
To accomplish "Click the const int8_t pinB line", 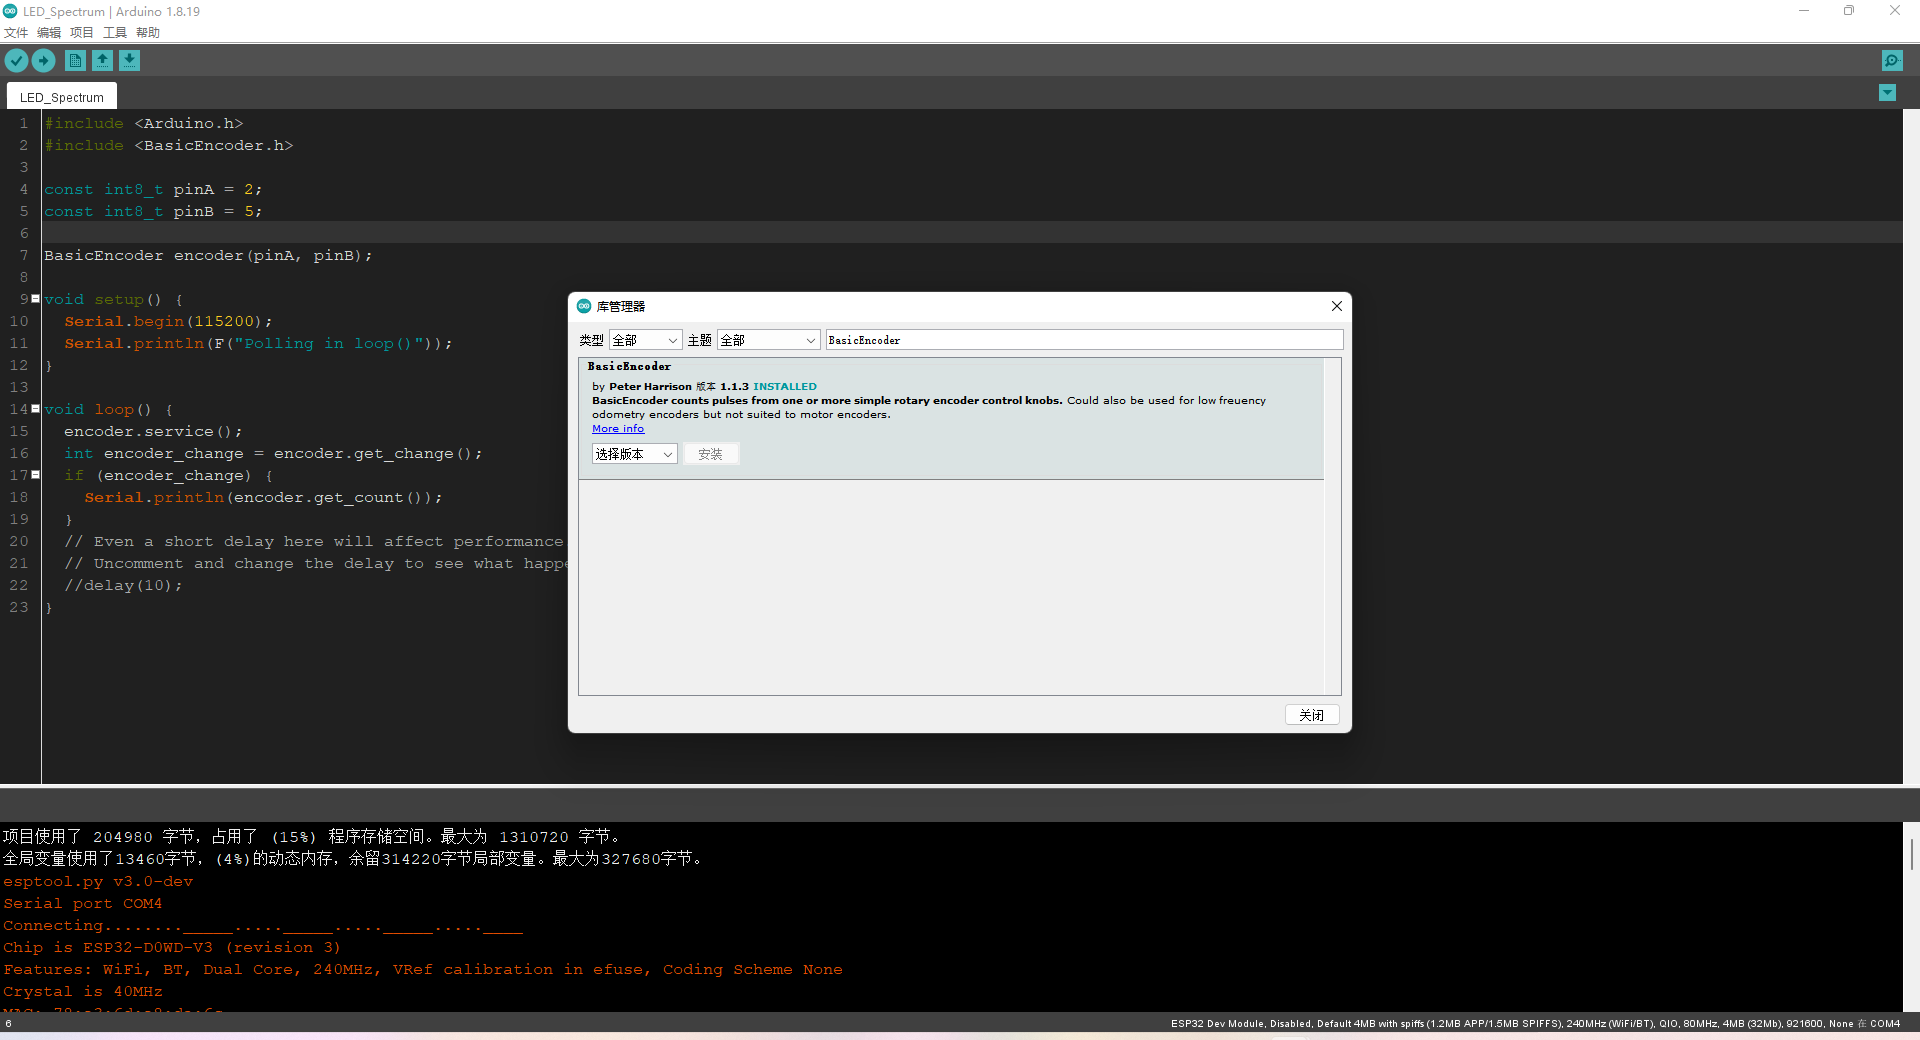I will click(153, 211).
